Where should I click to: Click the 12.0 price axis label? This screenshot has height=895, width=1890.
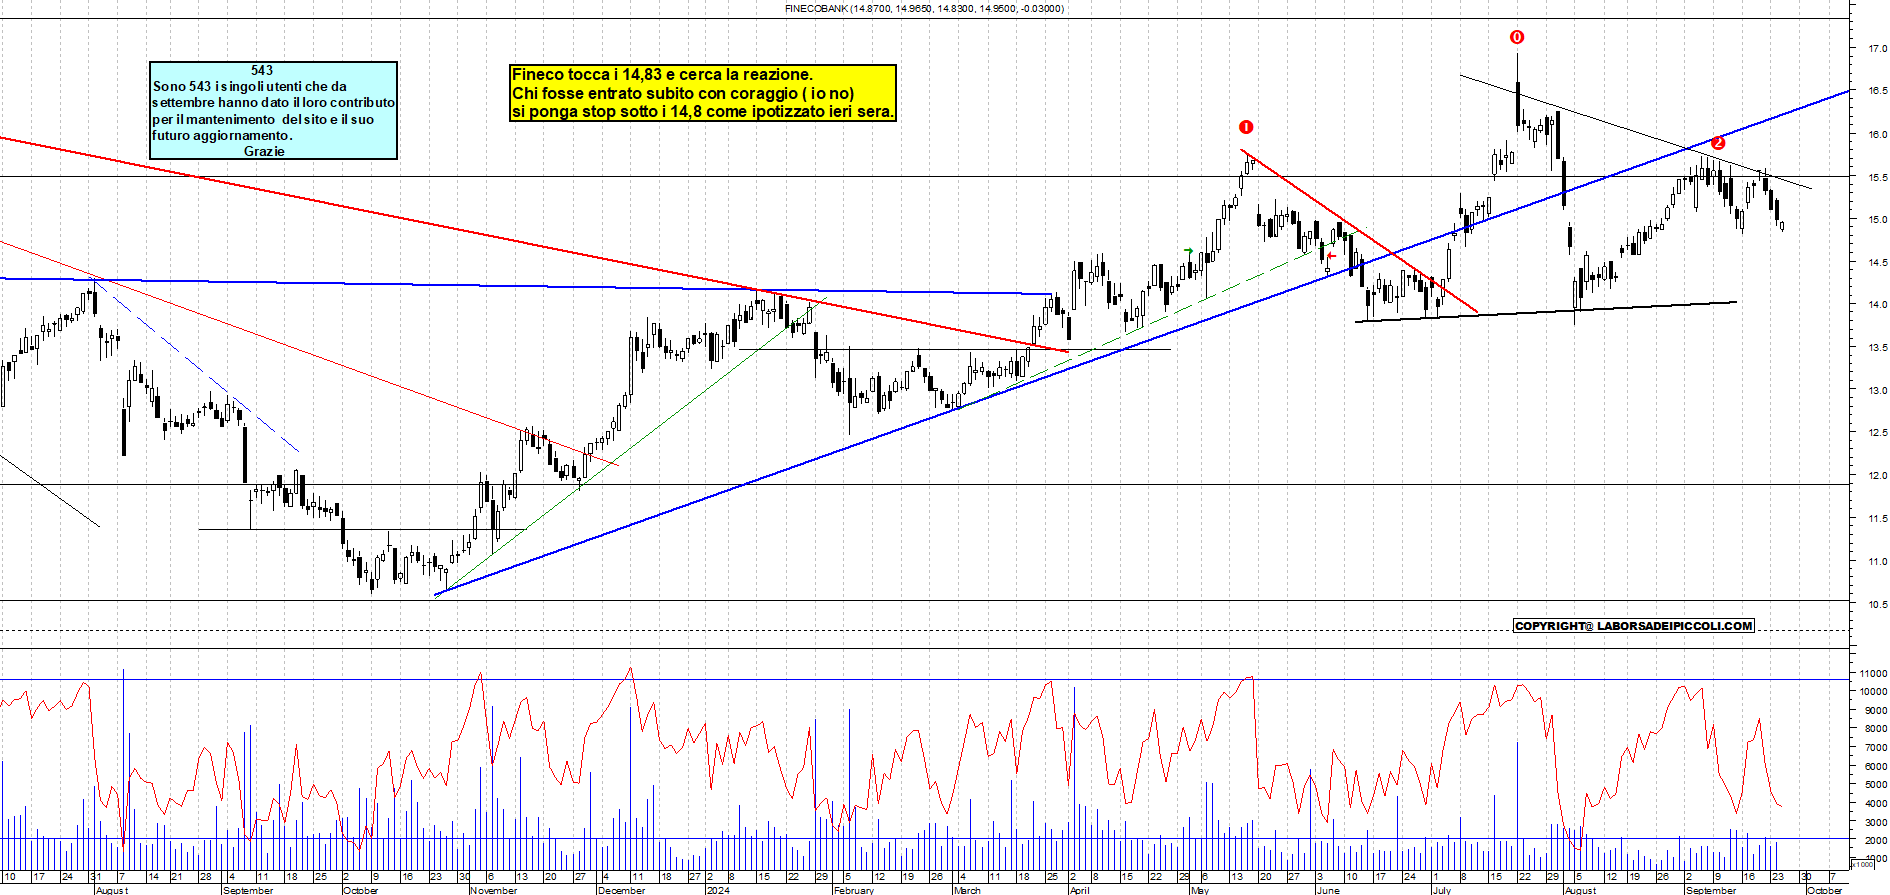(1877, 476)
